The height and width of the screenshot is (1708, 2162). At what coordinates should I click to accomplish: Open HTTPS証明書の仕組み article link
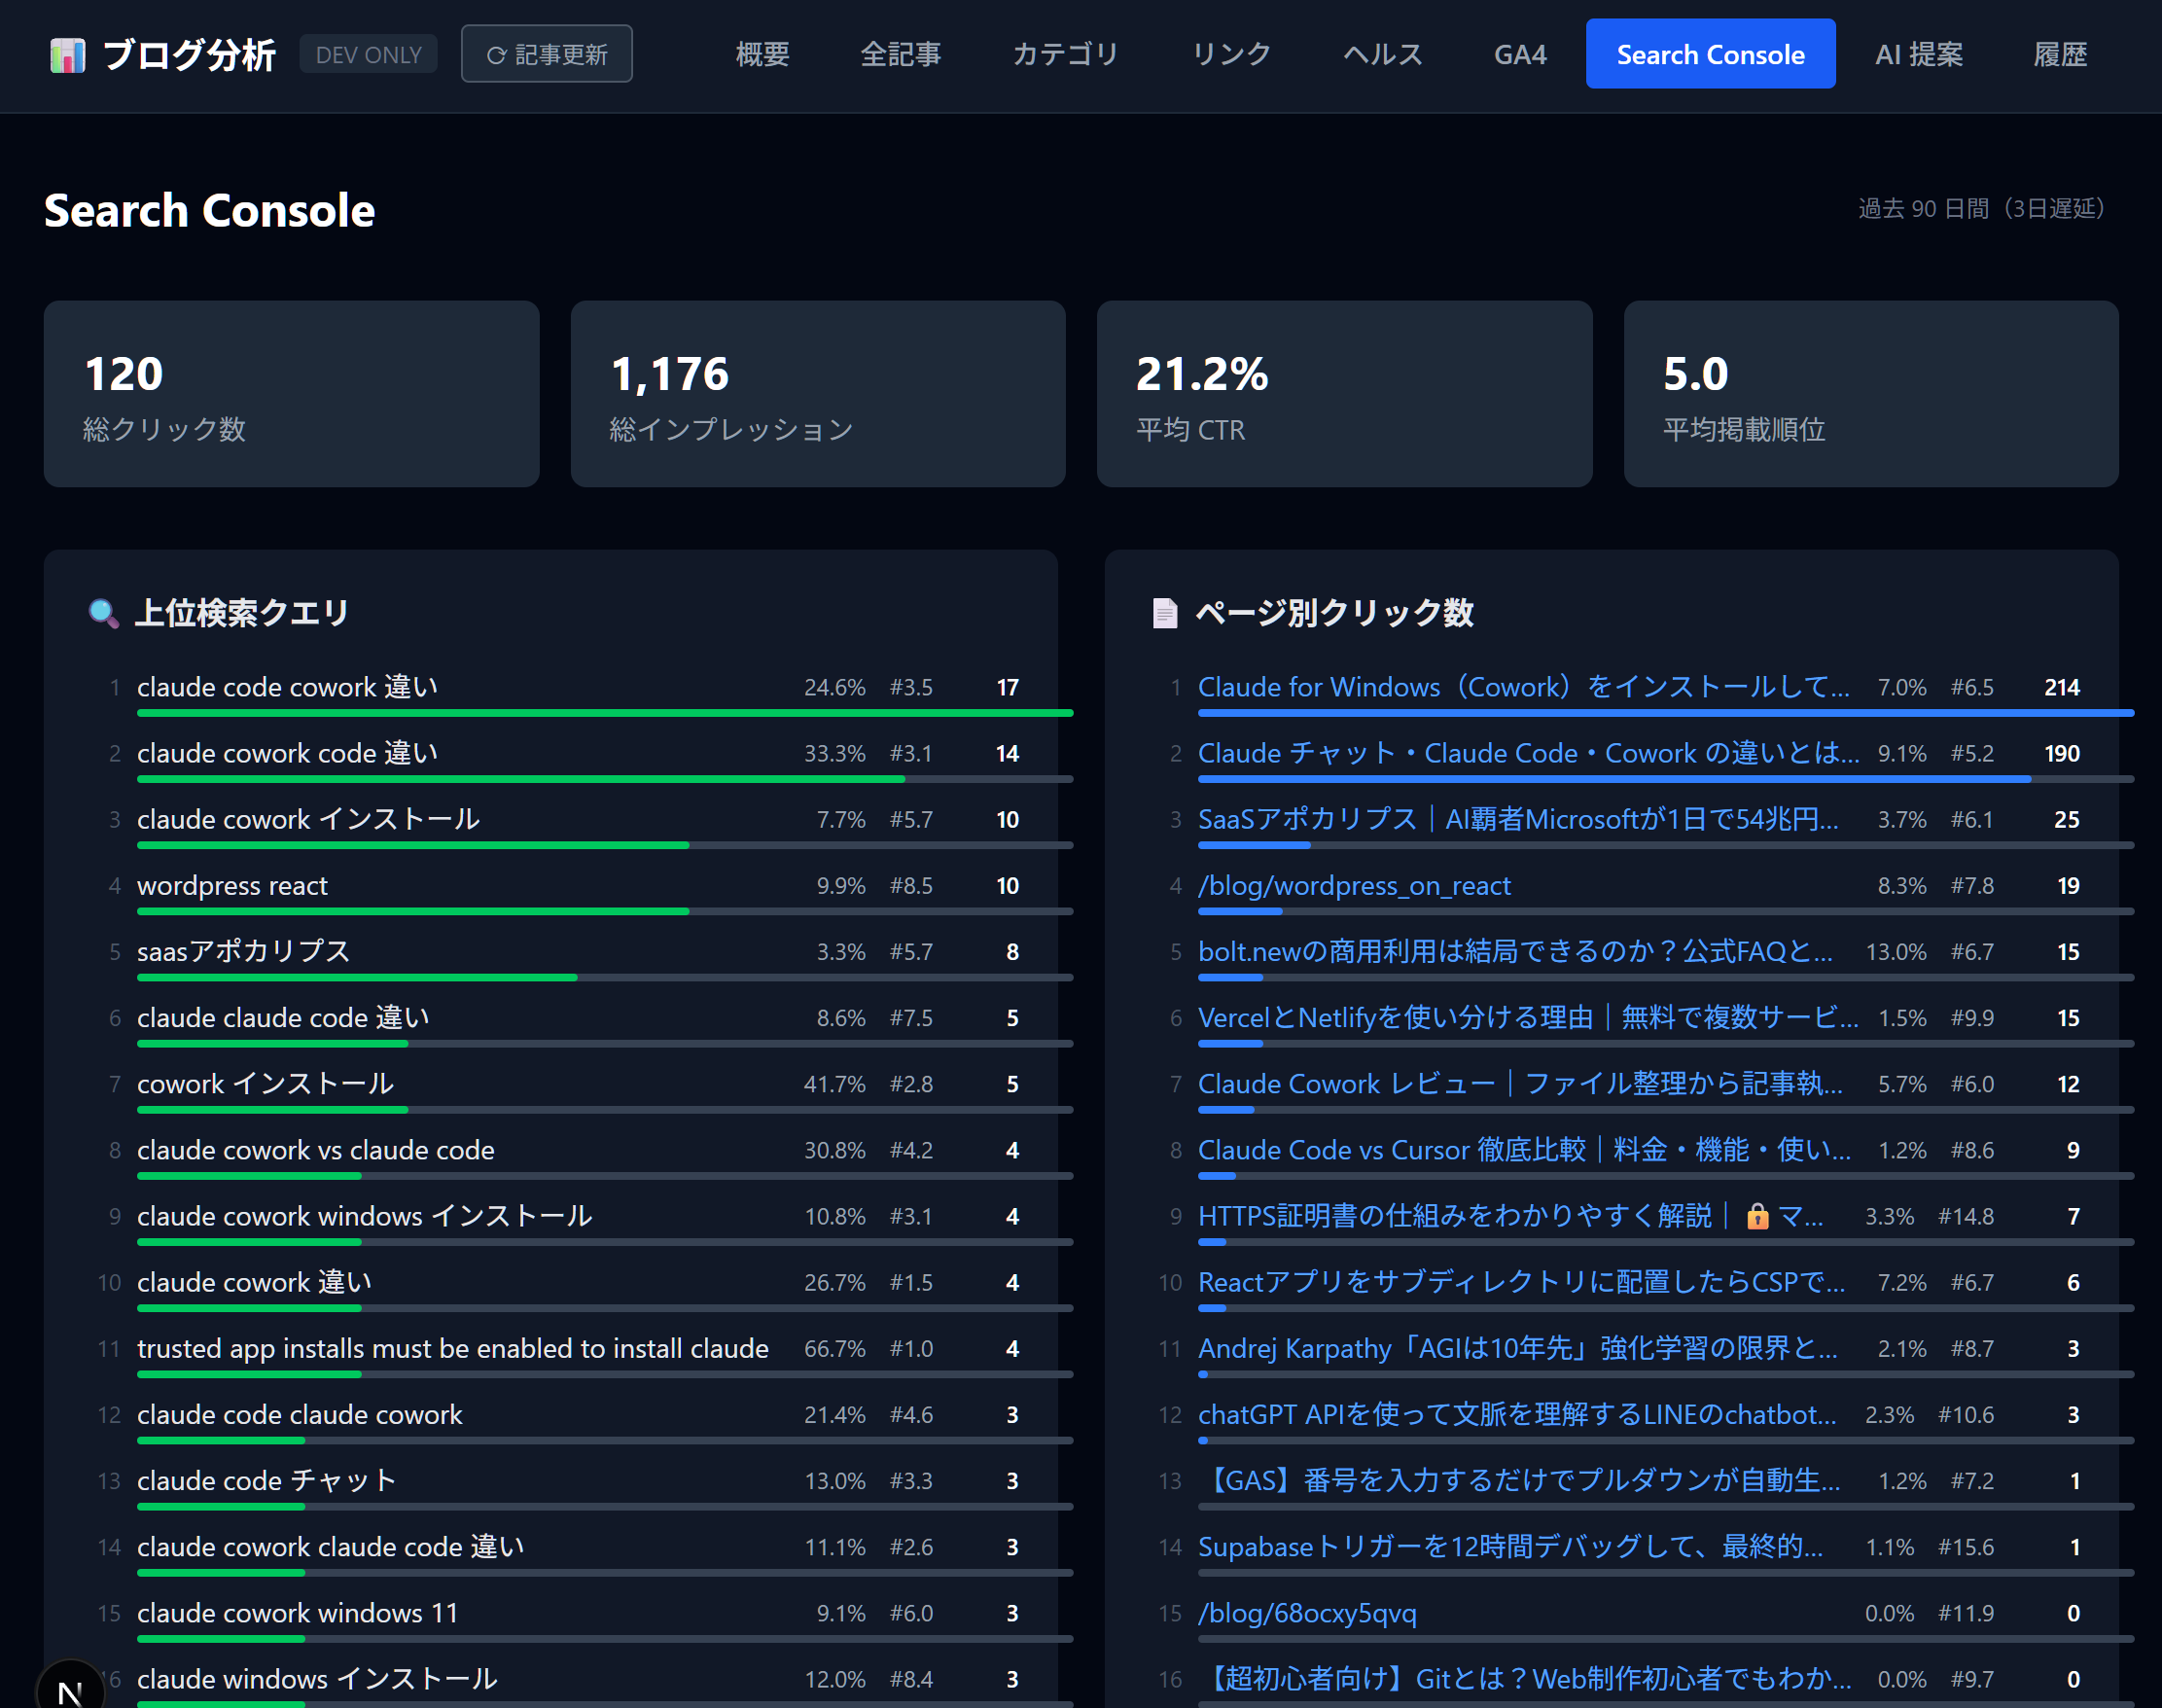(x=1510, y=1215)
